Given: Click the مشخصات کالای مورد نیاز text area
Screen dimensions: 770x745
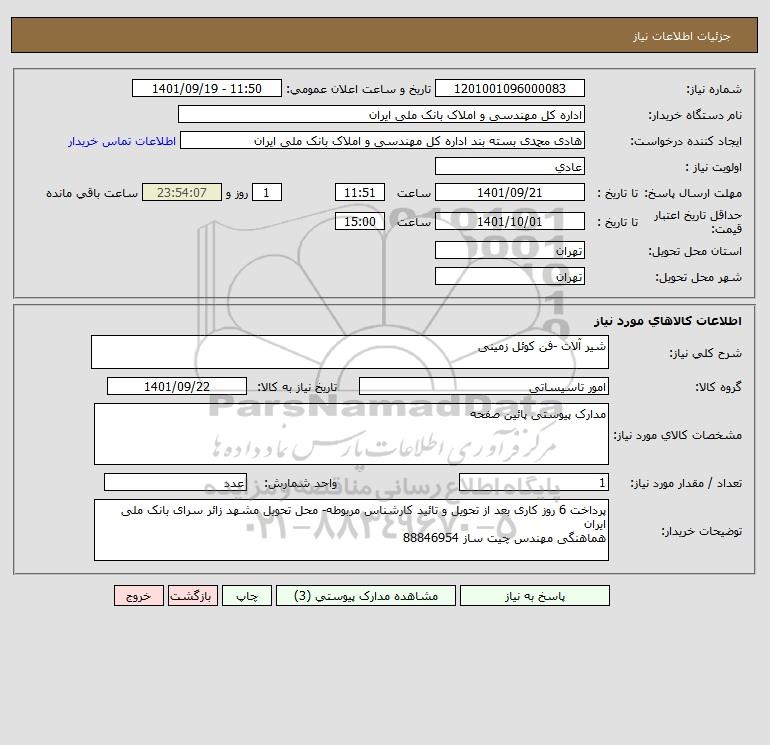Looking at the screenshot, I should tap(351, 434).
